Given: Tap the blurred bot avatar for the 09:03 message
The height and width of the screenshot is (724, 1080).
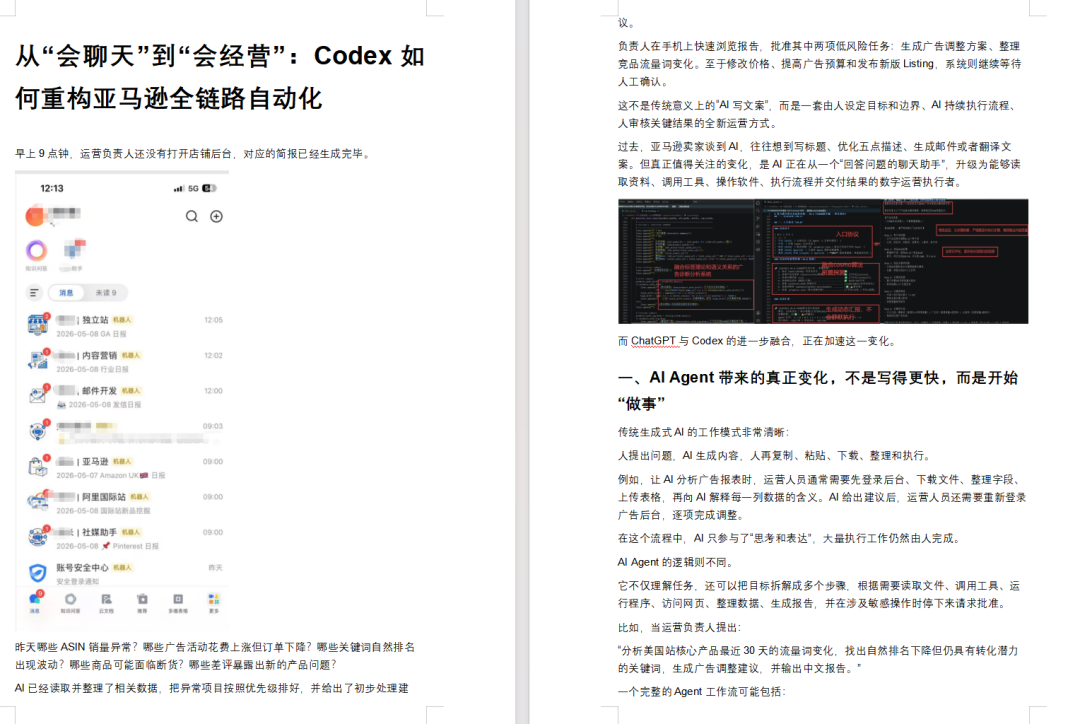Looking at the screenshot, I should pyautogui.click(x=38, y=431).
